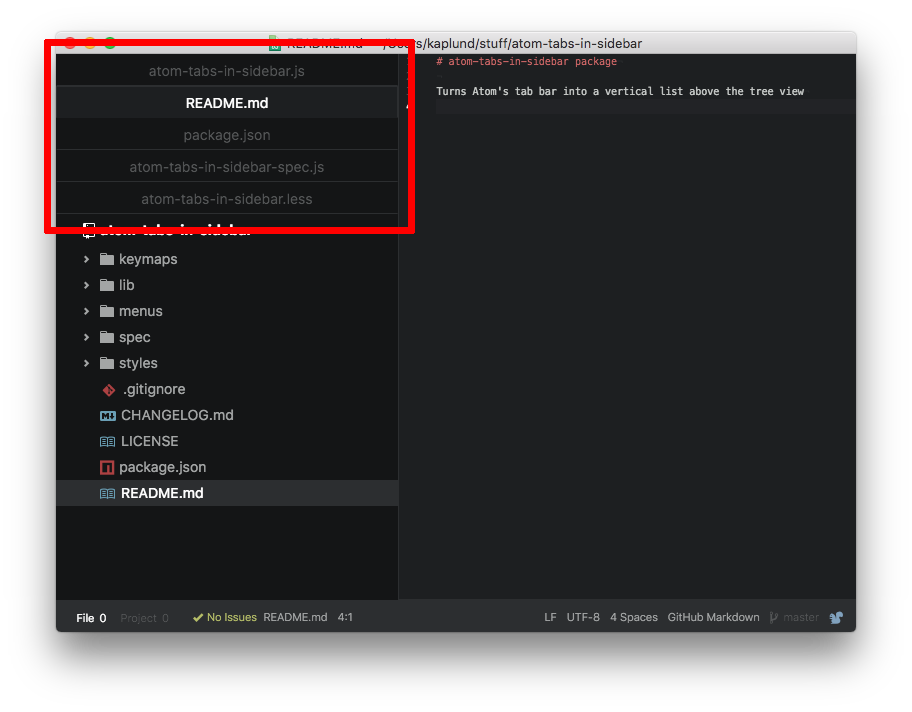Switch to atom-tabs-in-sidebar-spec.js tab
Image resolution: width=912 pixels, height=712 pixels.
(x=227, y=167)
